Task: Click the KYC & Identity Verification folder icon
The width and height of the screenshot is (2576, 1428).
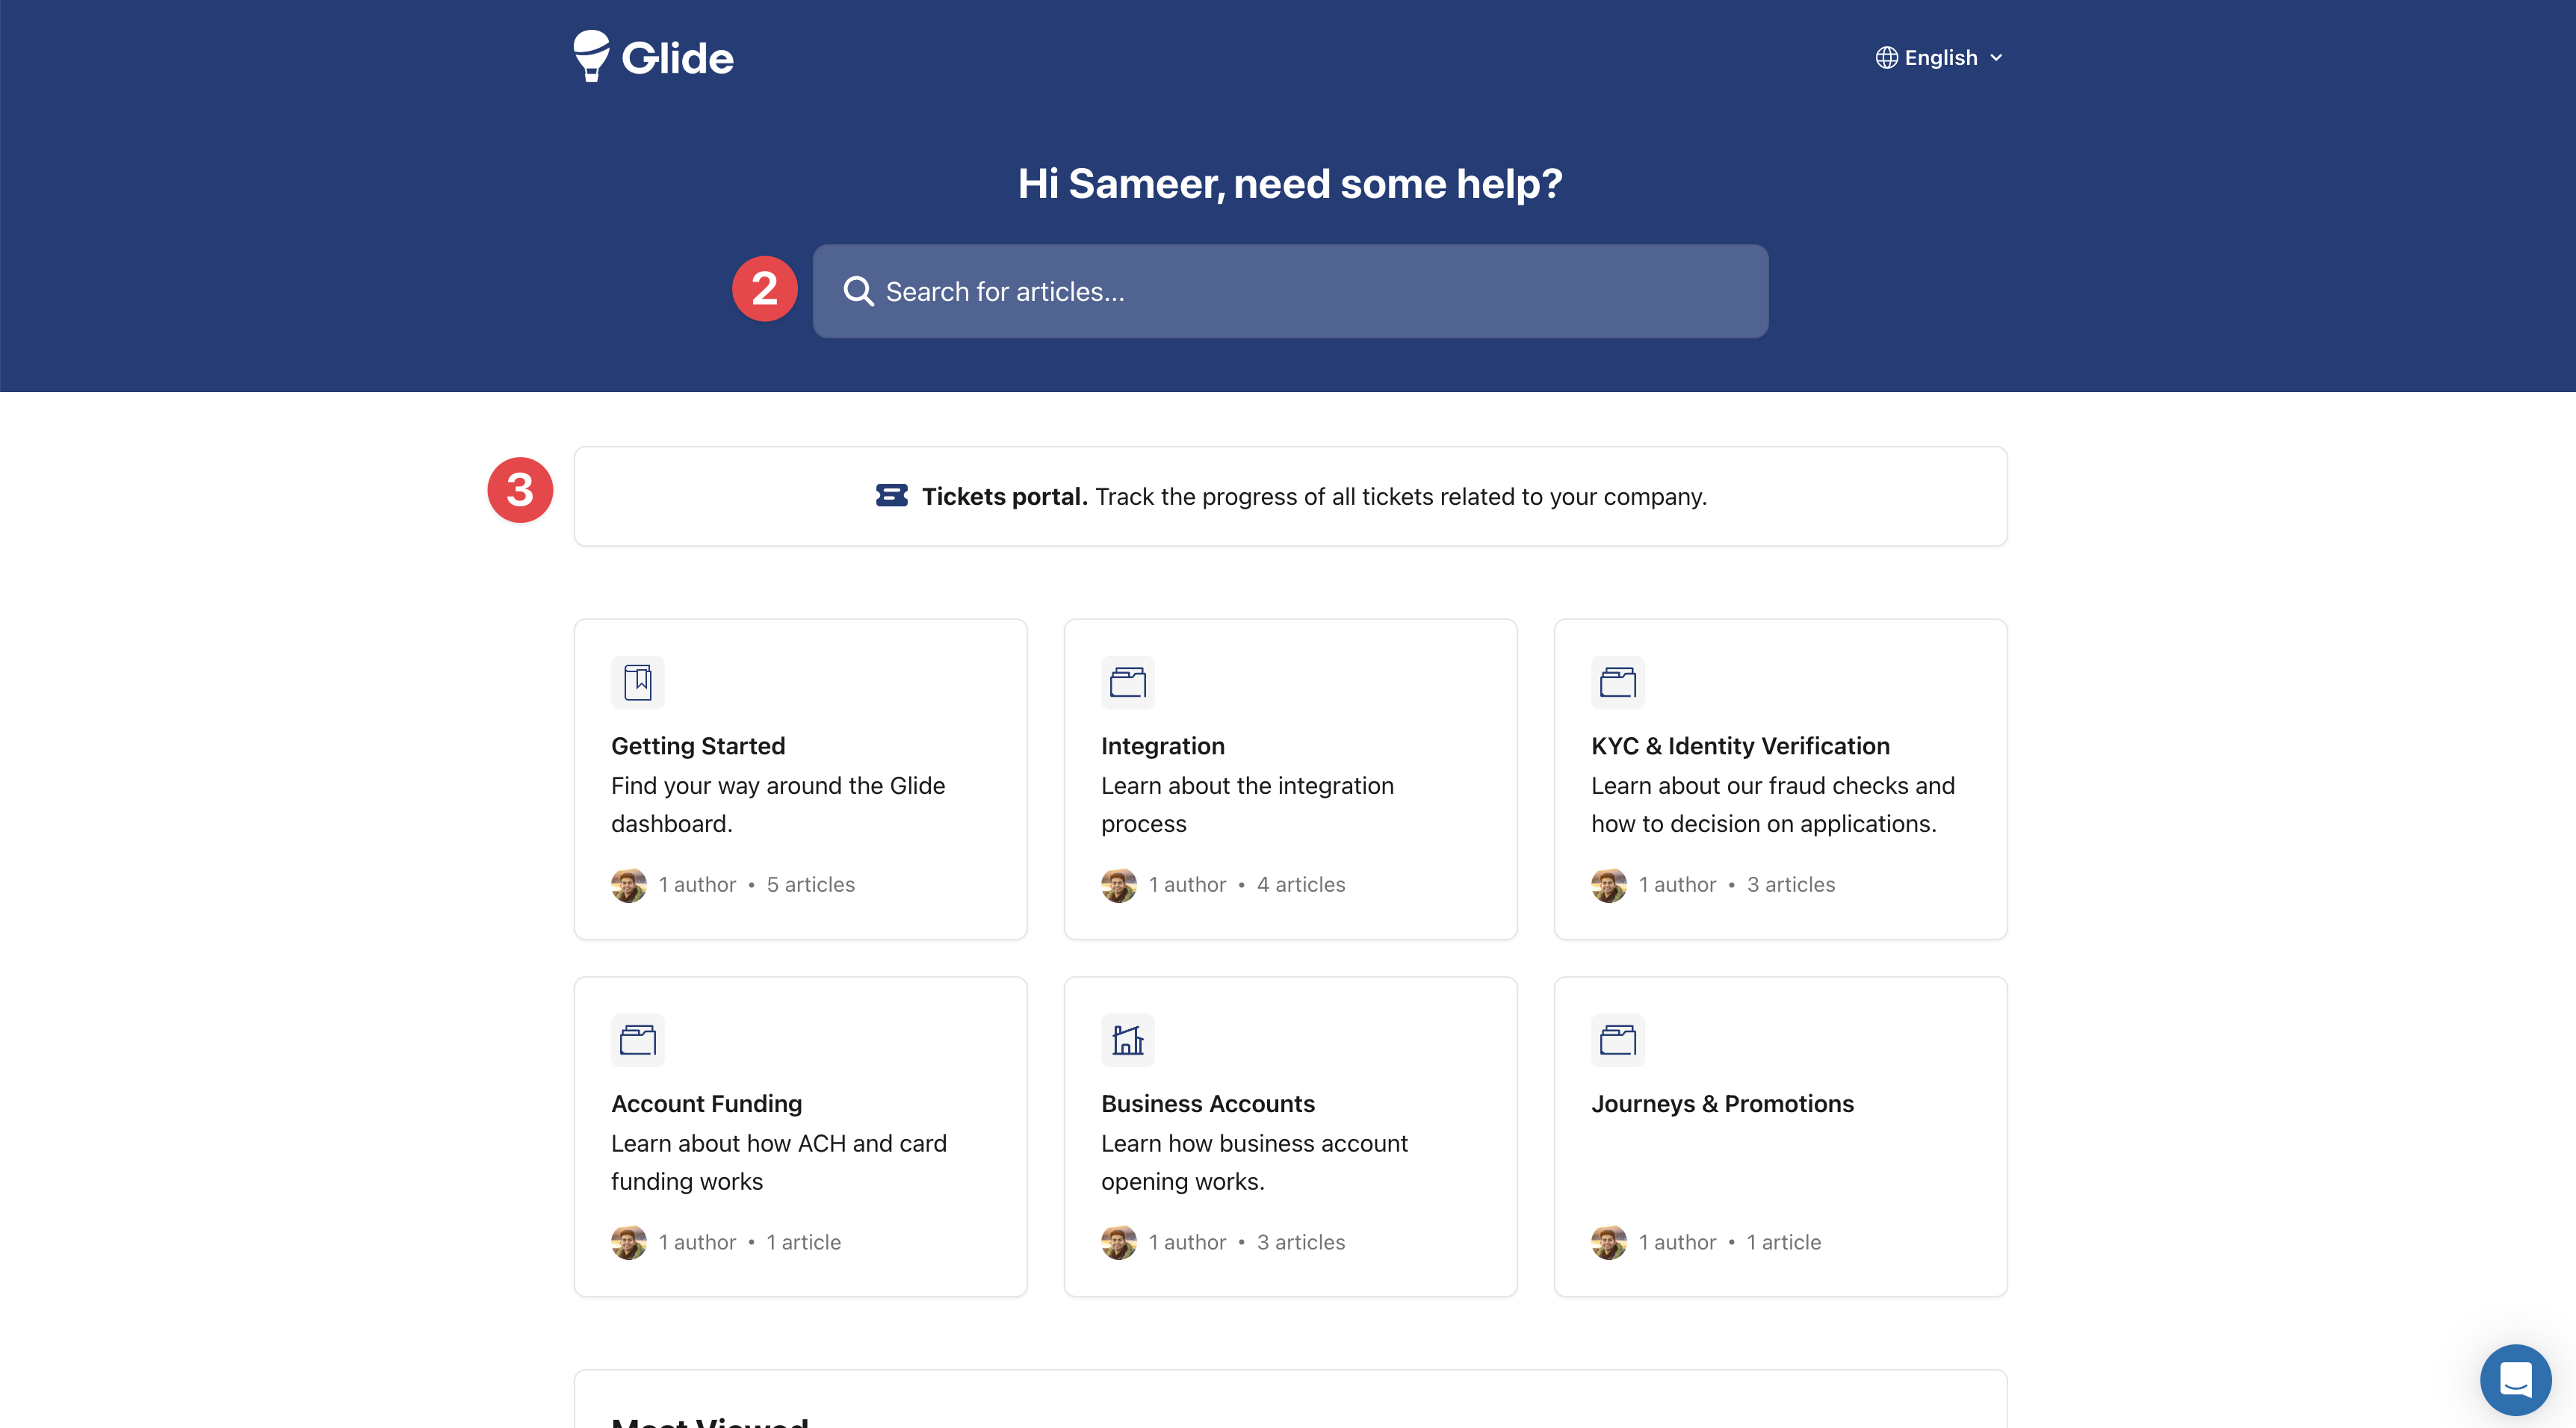Action: (x=1617, y=682)
